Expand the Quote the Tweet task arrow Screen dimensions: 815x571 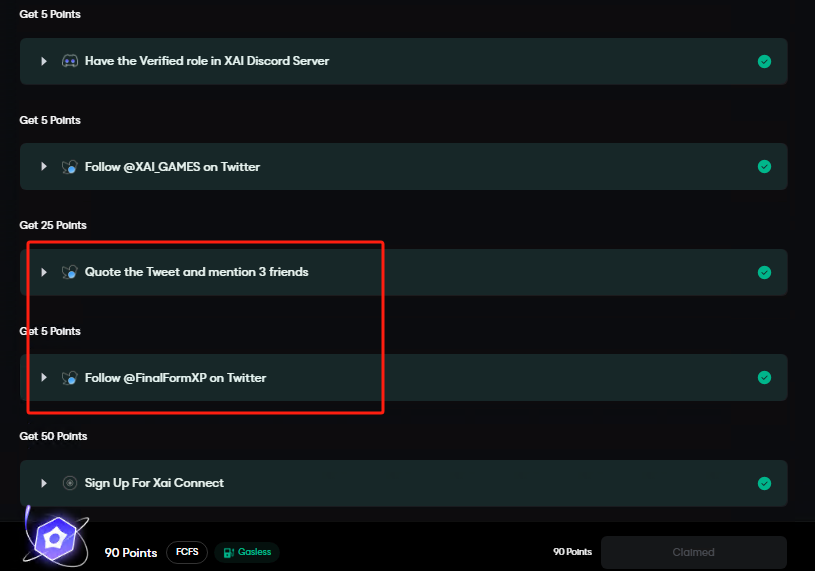tap(44, 272)
